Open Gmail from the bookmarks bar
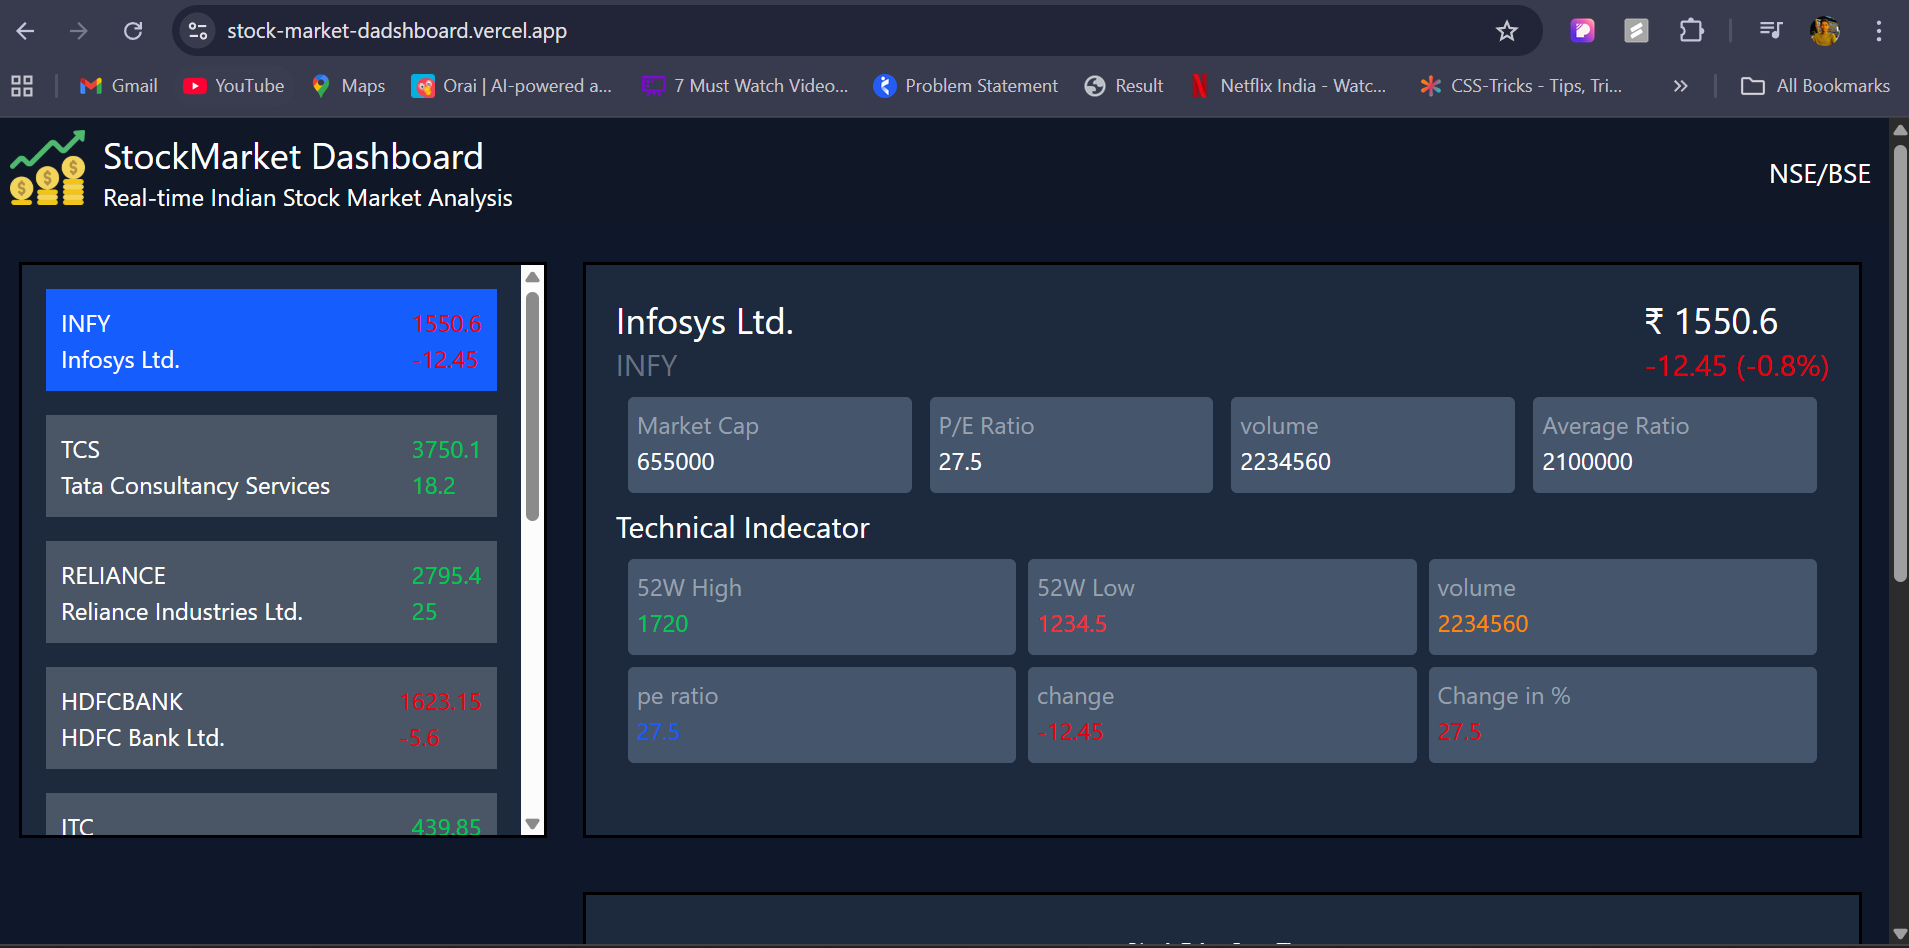The image size is (1909, 948). [117, 86]
